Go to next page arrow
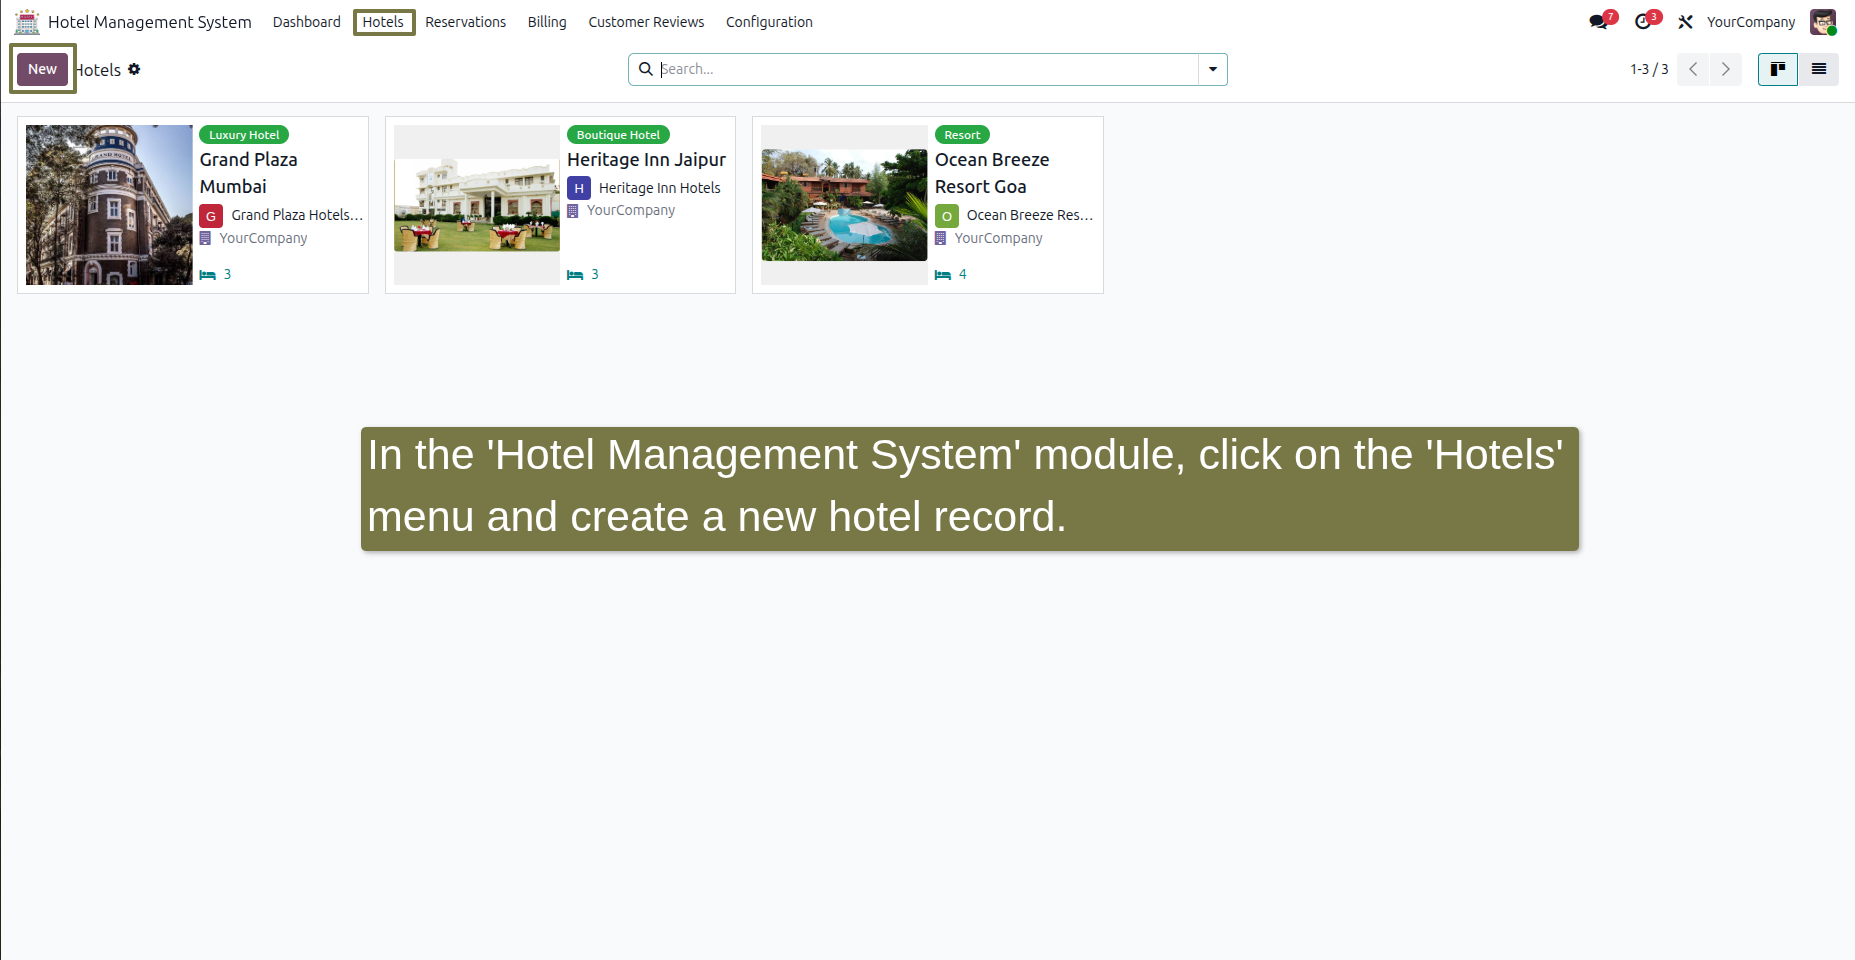 click(1726, 69)
